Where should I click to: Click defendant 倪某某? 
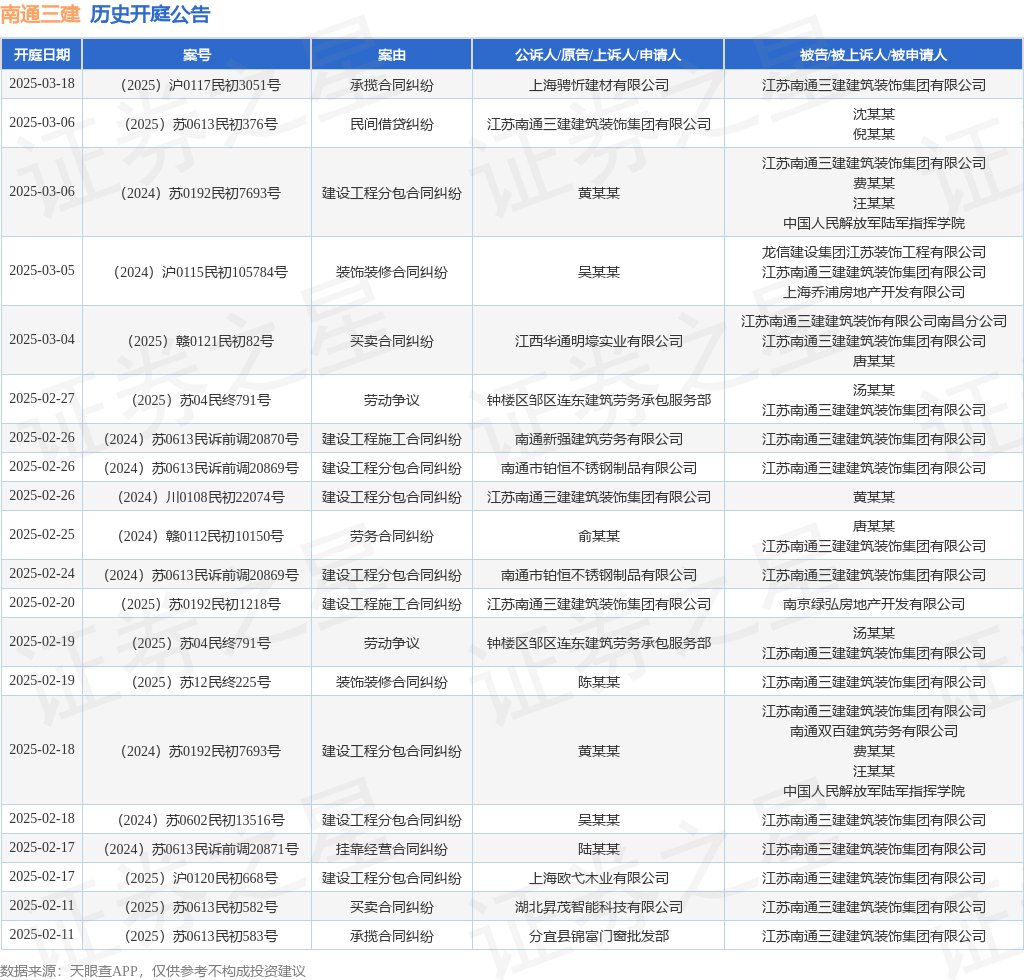click(874, 134)
